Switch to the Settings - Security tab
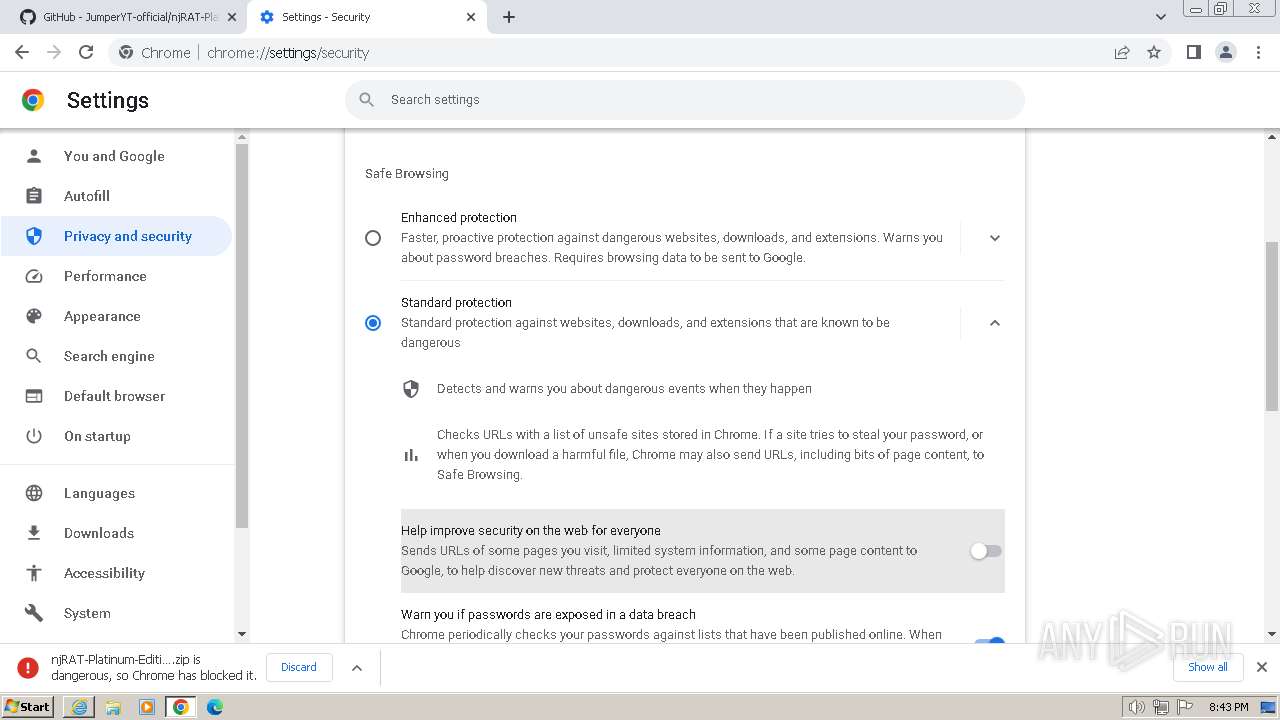This screenshot has height=720, width=1280. (367, 17)
